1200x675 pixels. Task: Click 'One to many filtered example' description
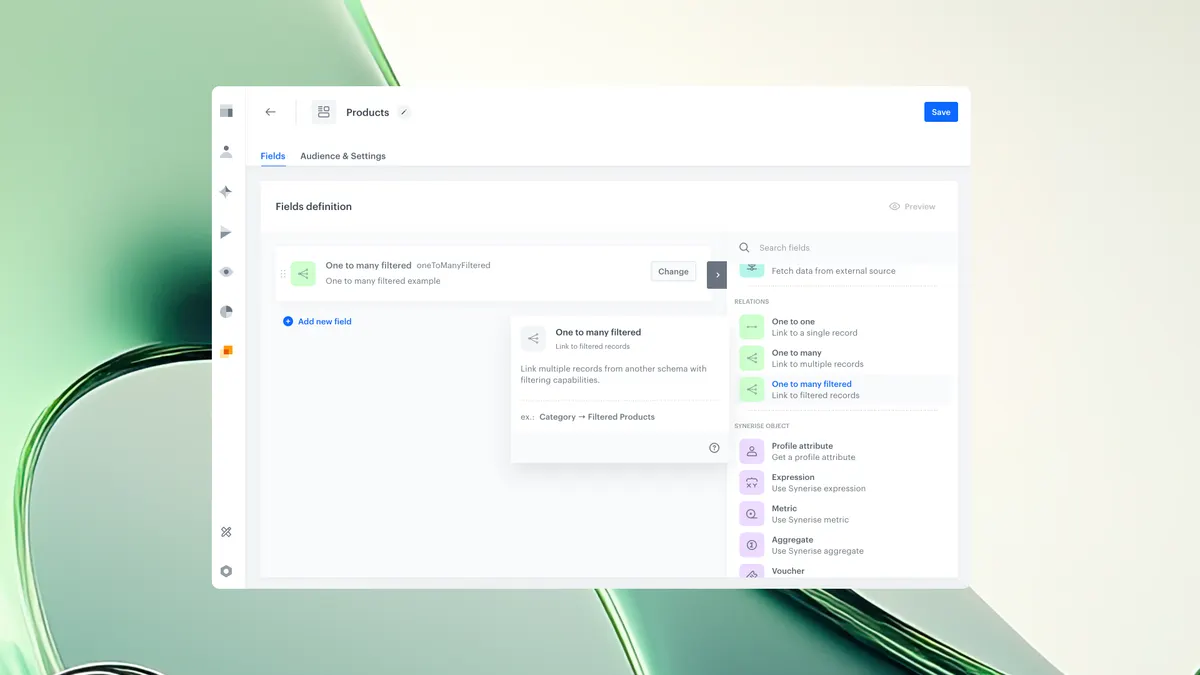click(383, 281)
